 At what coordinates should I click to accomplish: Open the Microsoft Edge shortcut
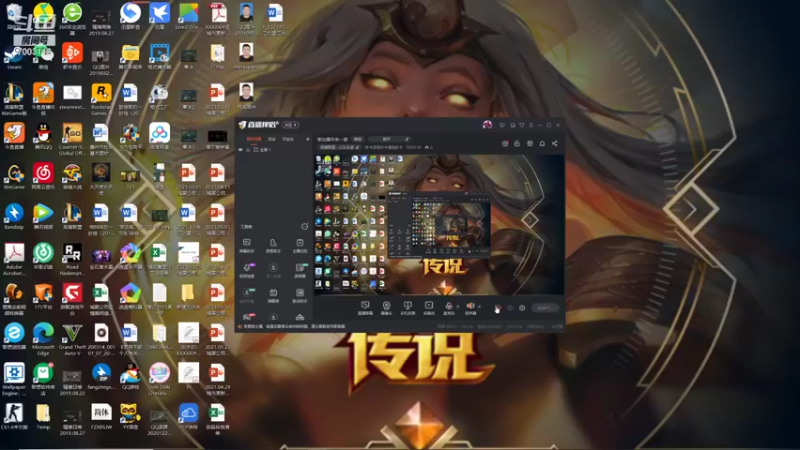pyautogui.click(x=43, y=339)
